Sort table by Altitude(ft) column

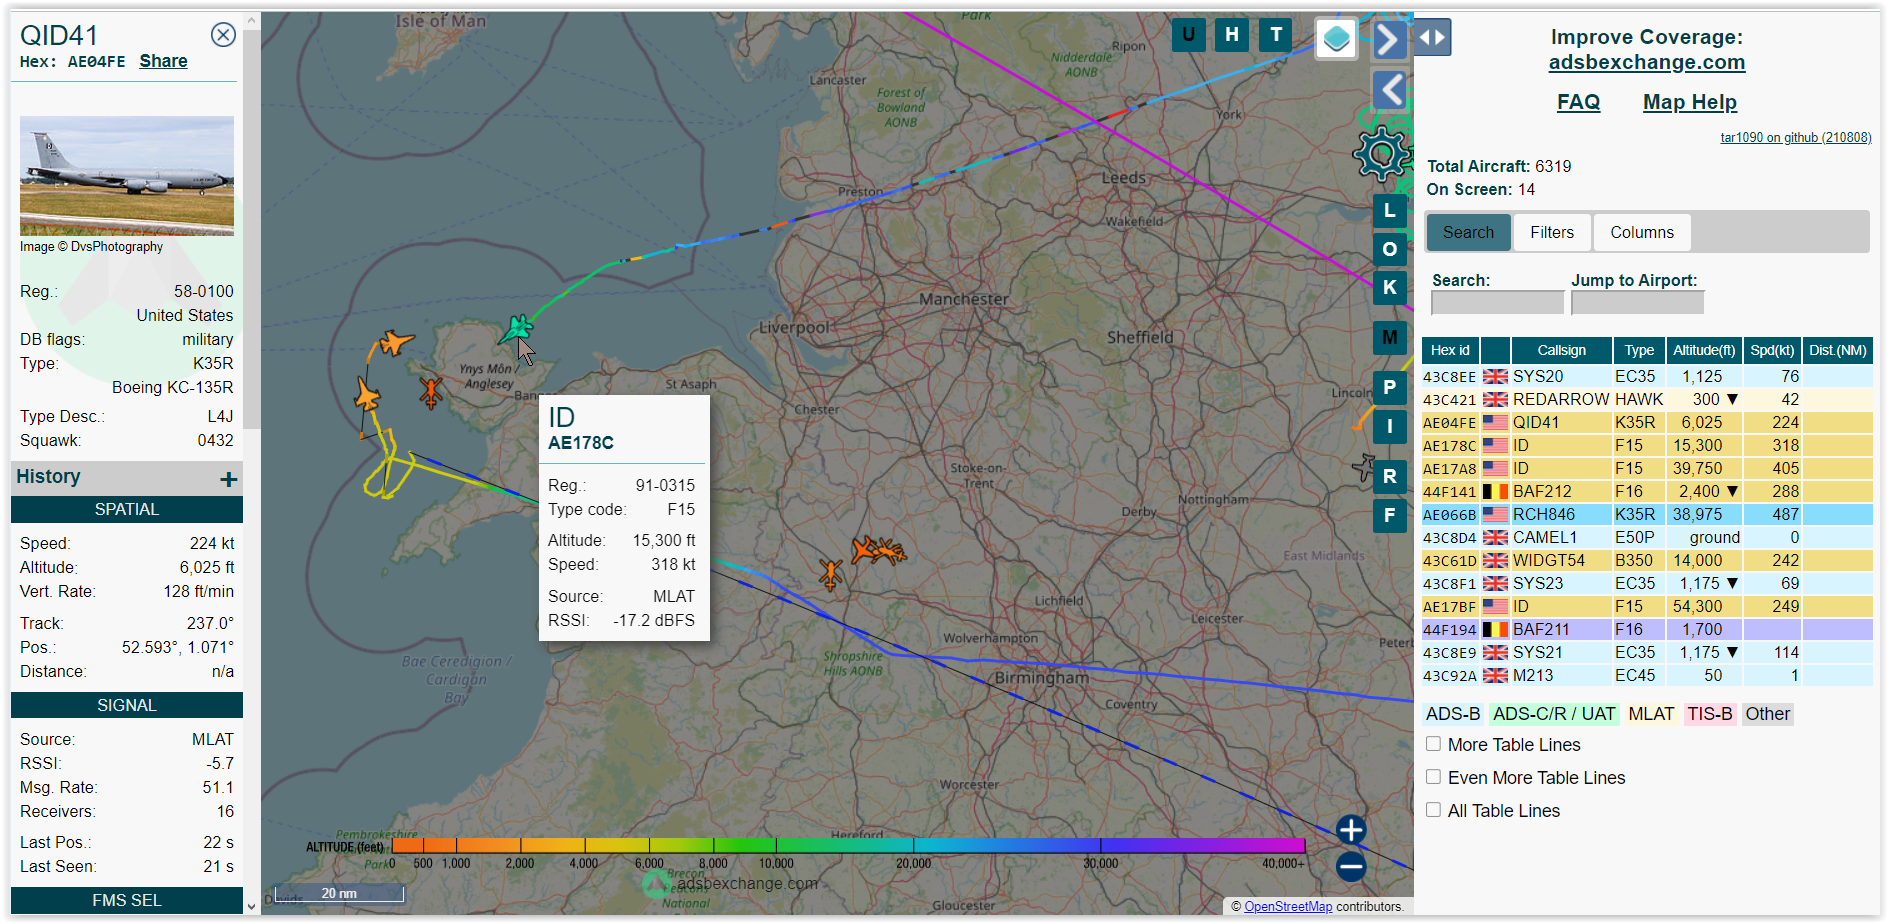[x=1704, y=350]
